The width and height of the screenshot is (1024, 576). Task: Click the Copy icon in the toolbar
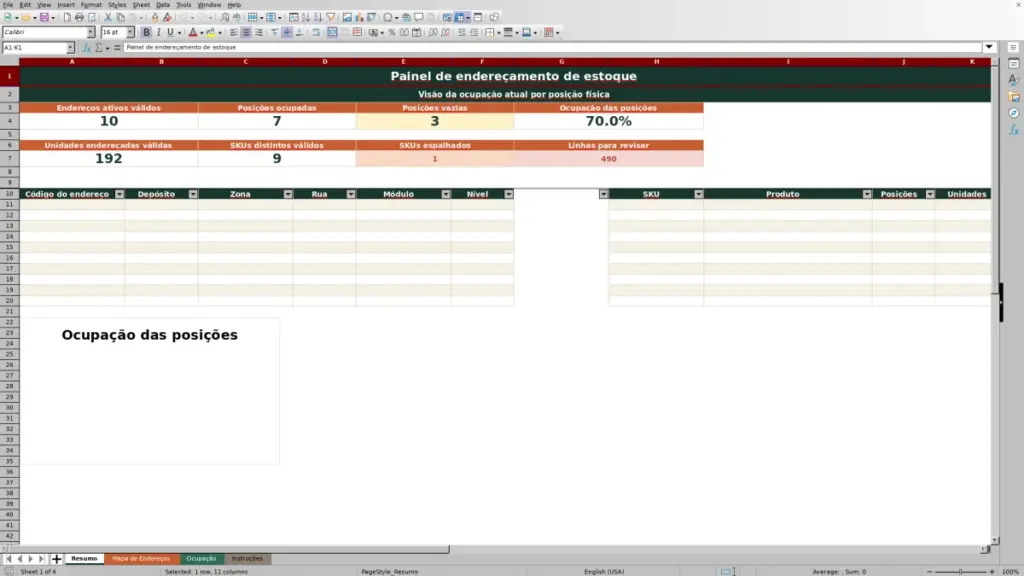pyautogui.click(x=120, y=18)
